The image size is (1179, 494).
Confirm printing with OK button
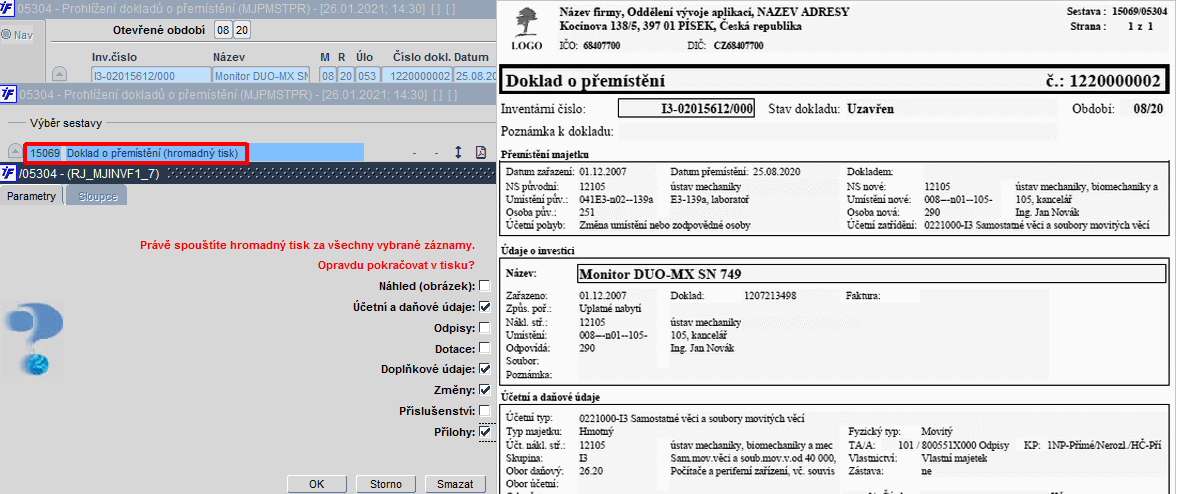317,484
